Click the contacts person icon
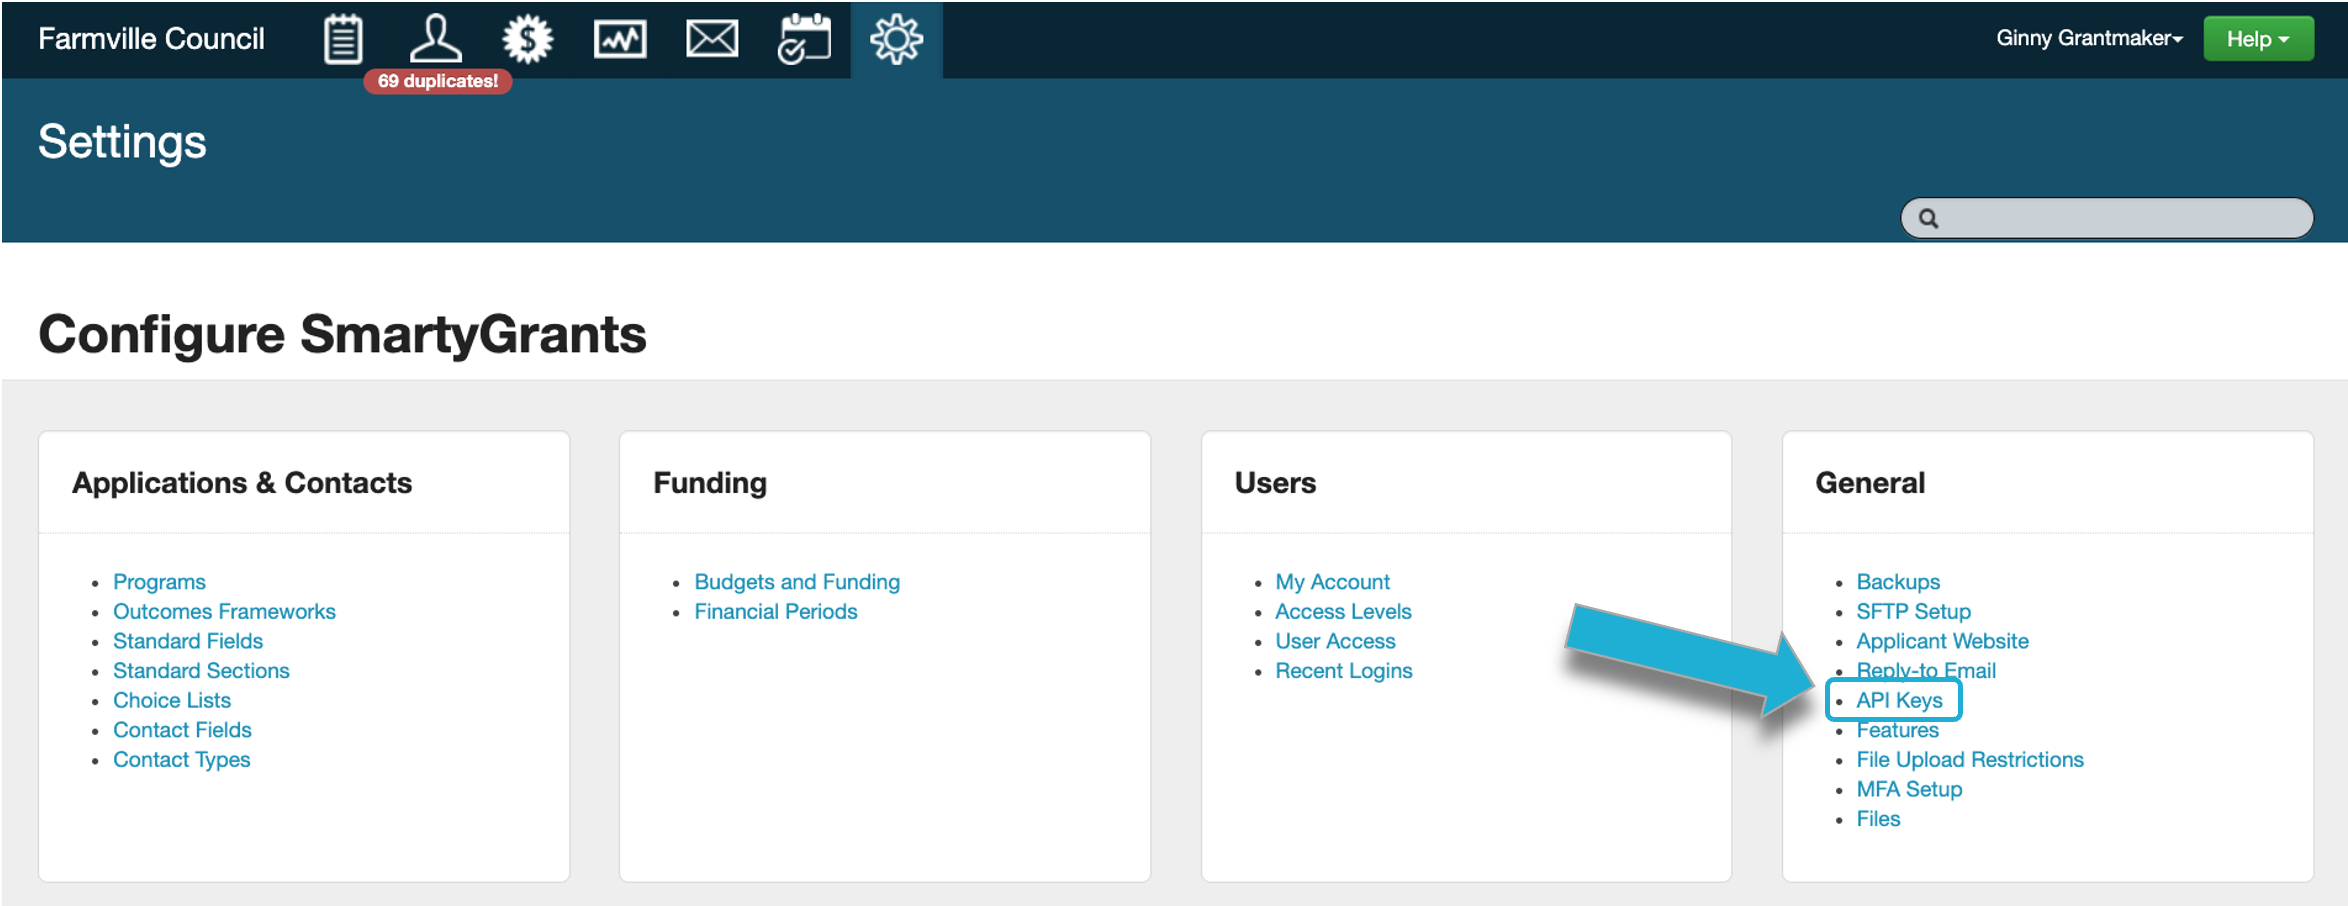The width and height of the screenshot is (2348, 906). (436, 40)
